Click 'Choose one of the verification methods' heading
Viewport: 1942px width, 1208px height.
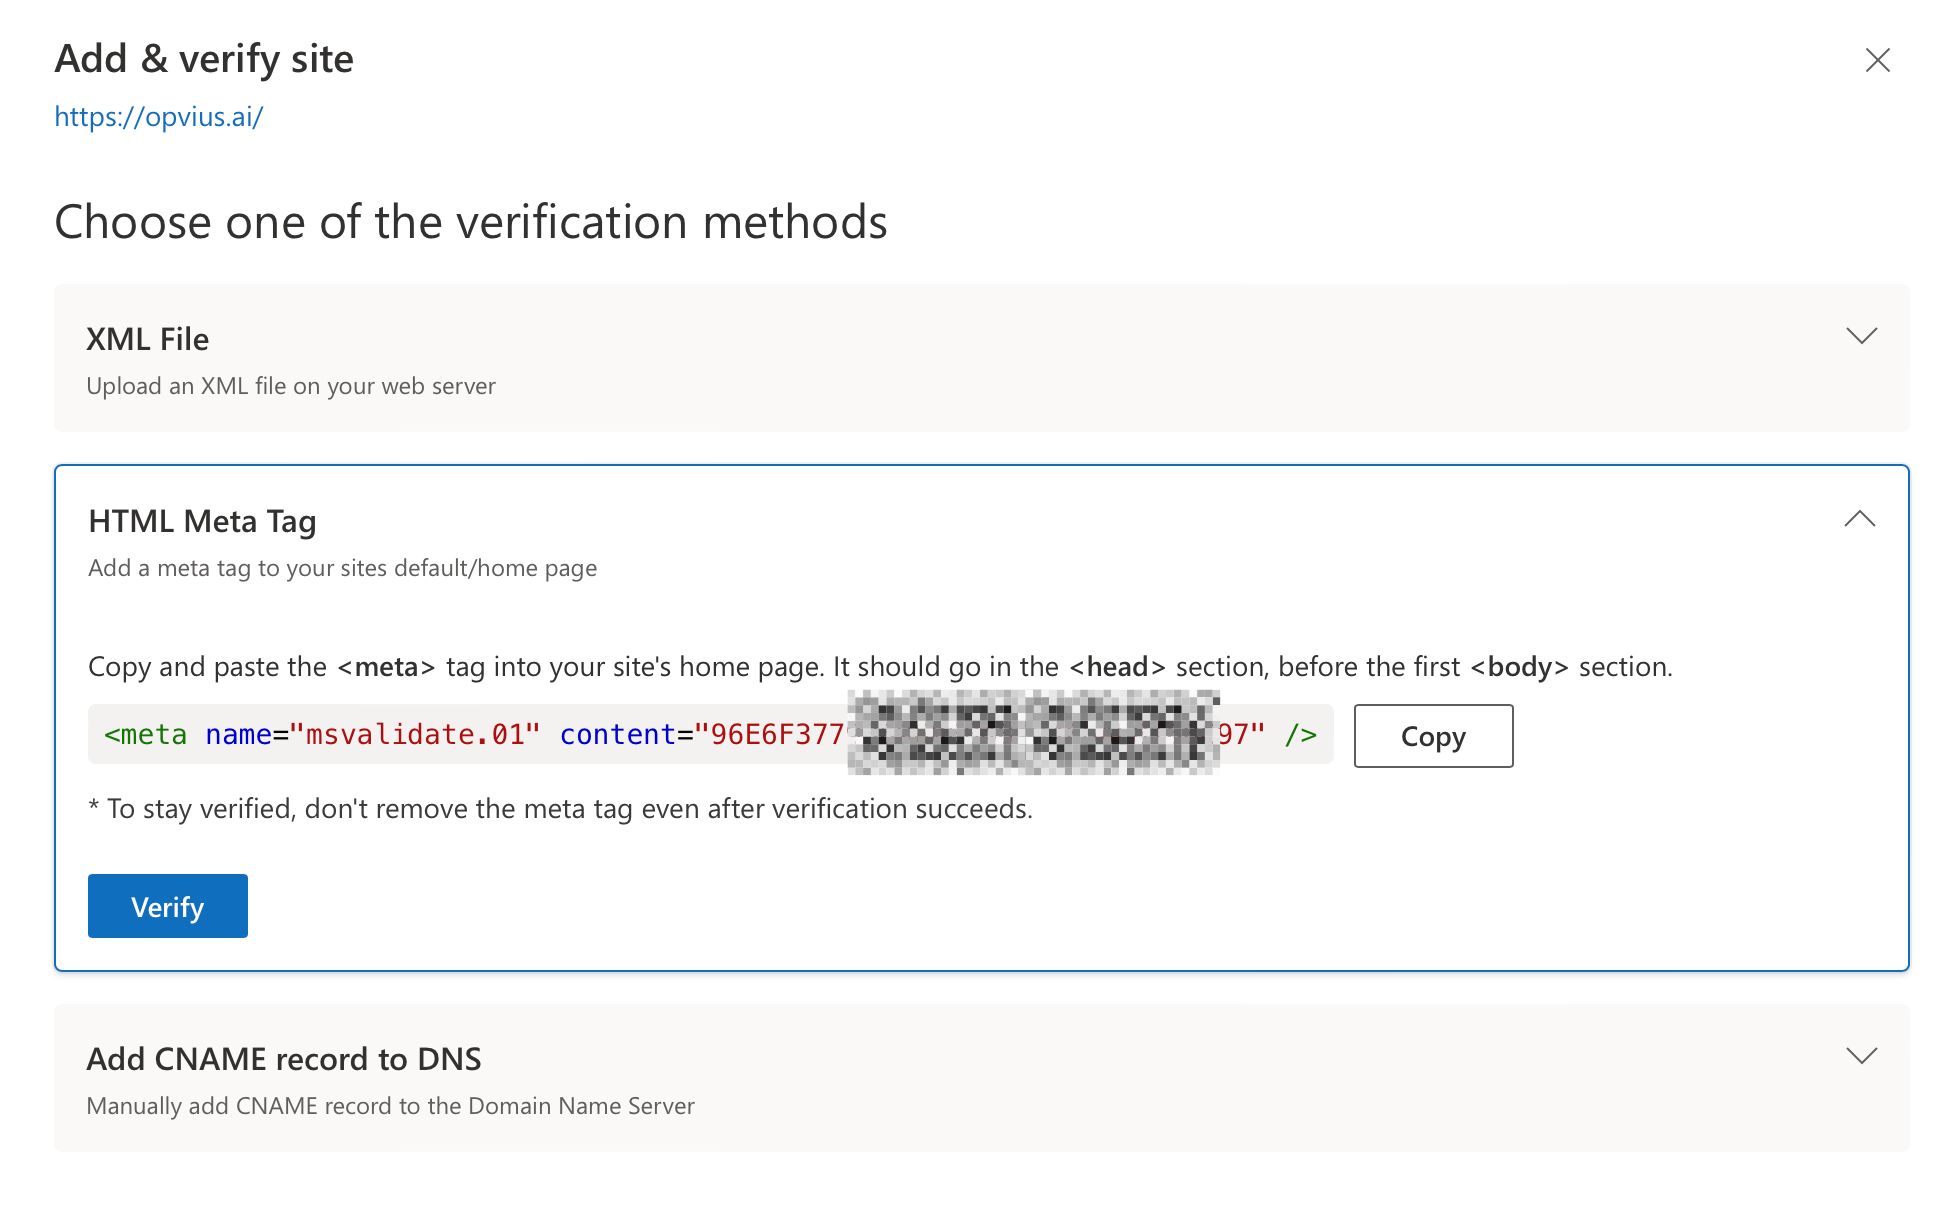[x=471, y=222]
